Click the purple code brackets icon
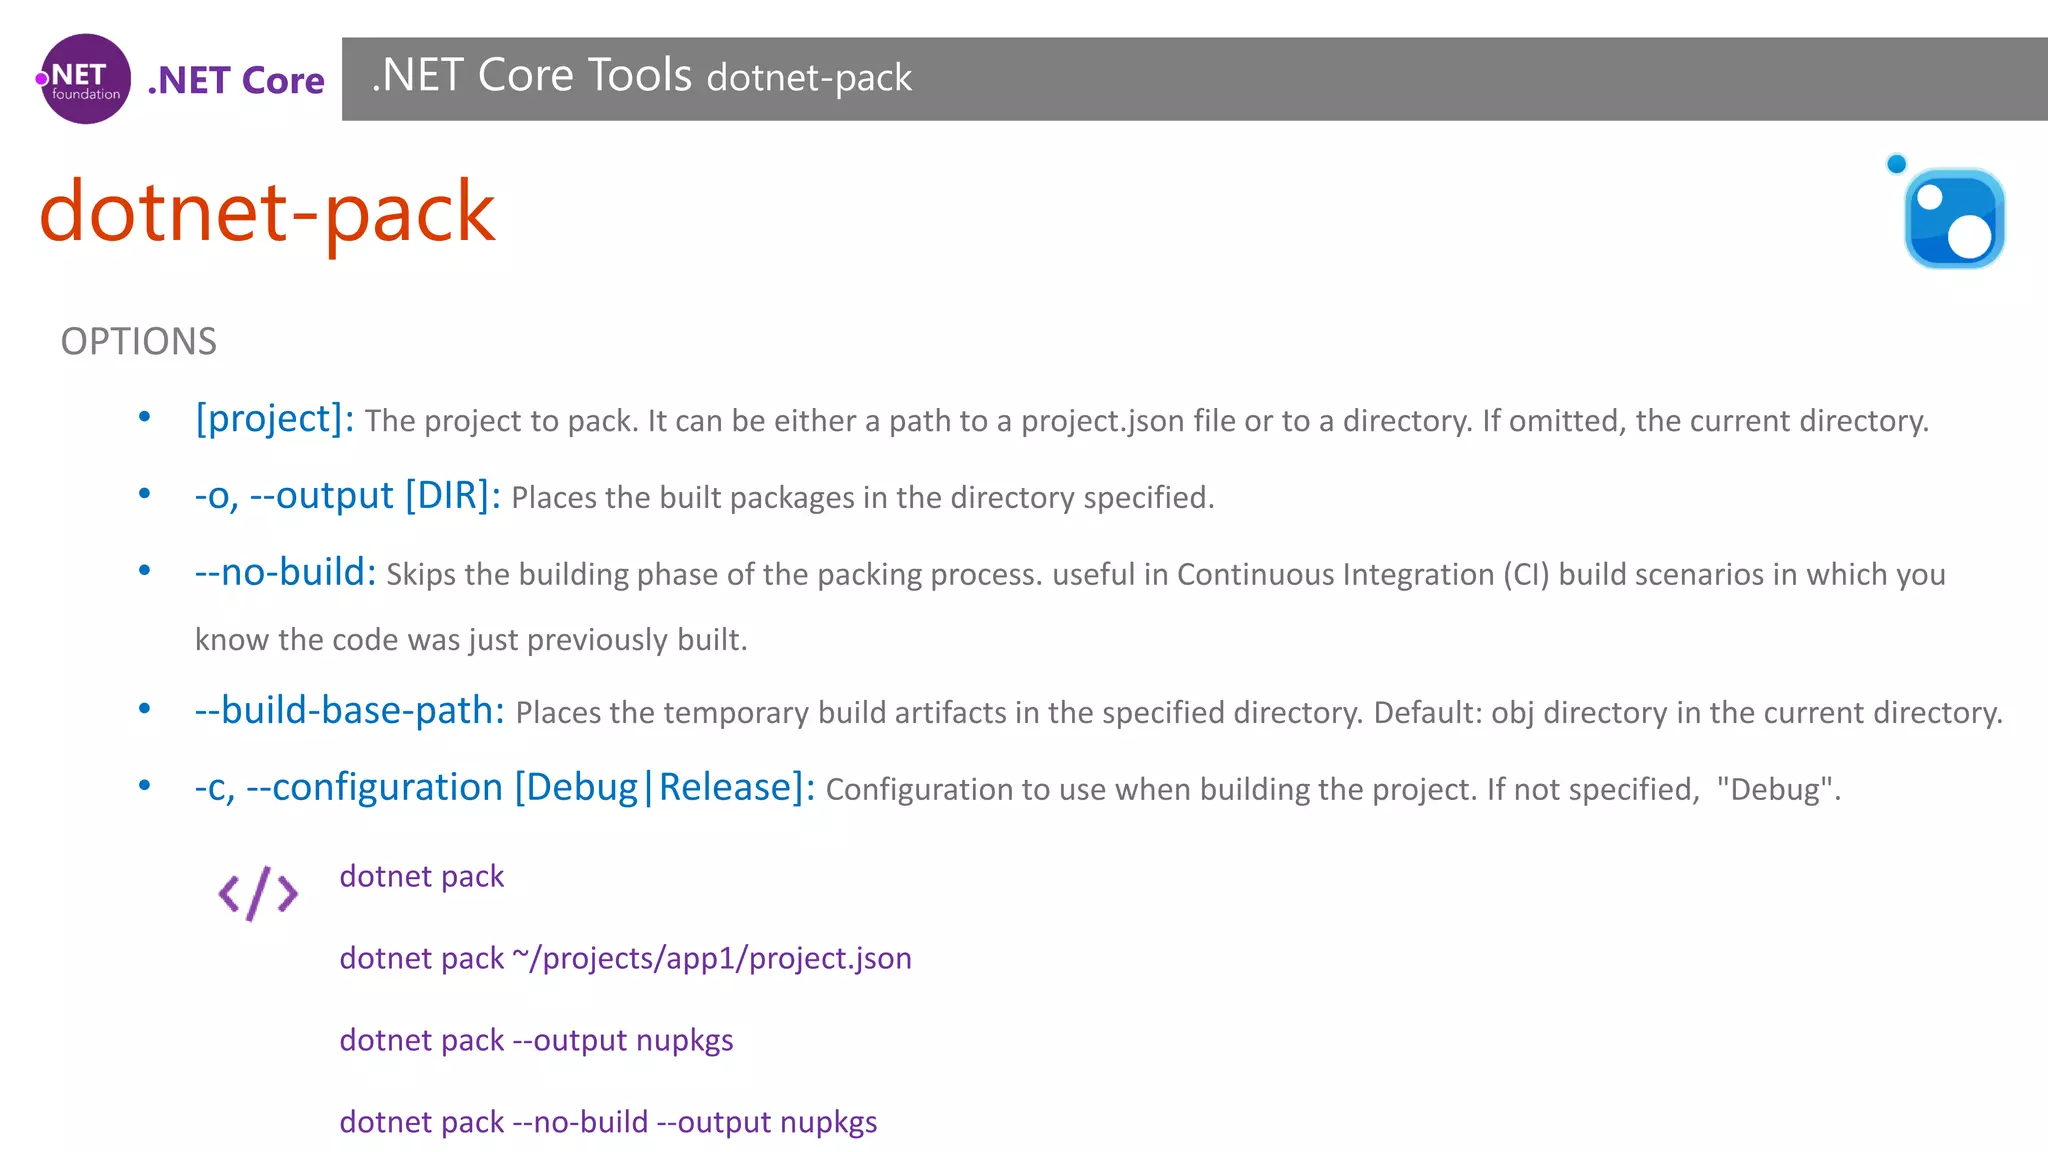The height and width of the screenshot is (1152, 2048). pyautogui.click(x=258, y=893)
